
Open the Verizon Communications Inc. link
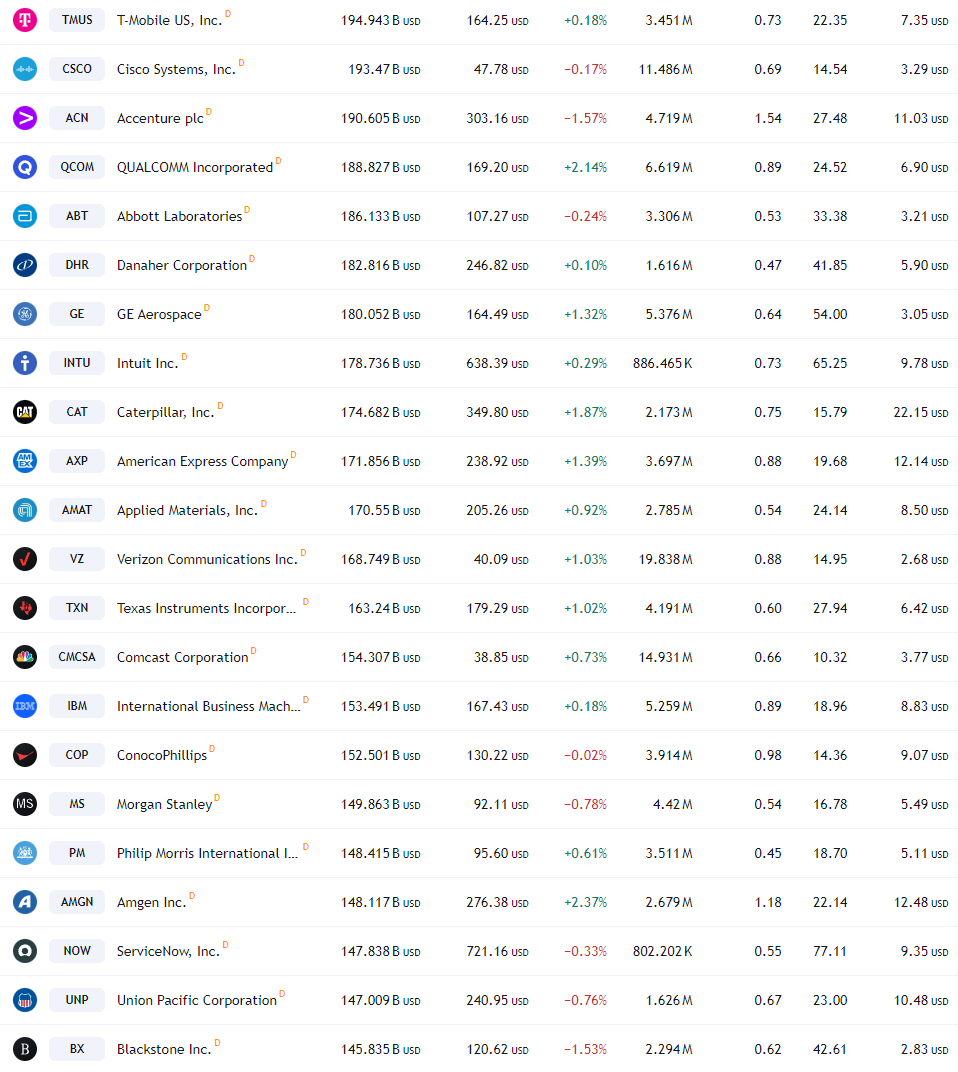(x=207, y=559)
